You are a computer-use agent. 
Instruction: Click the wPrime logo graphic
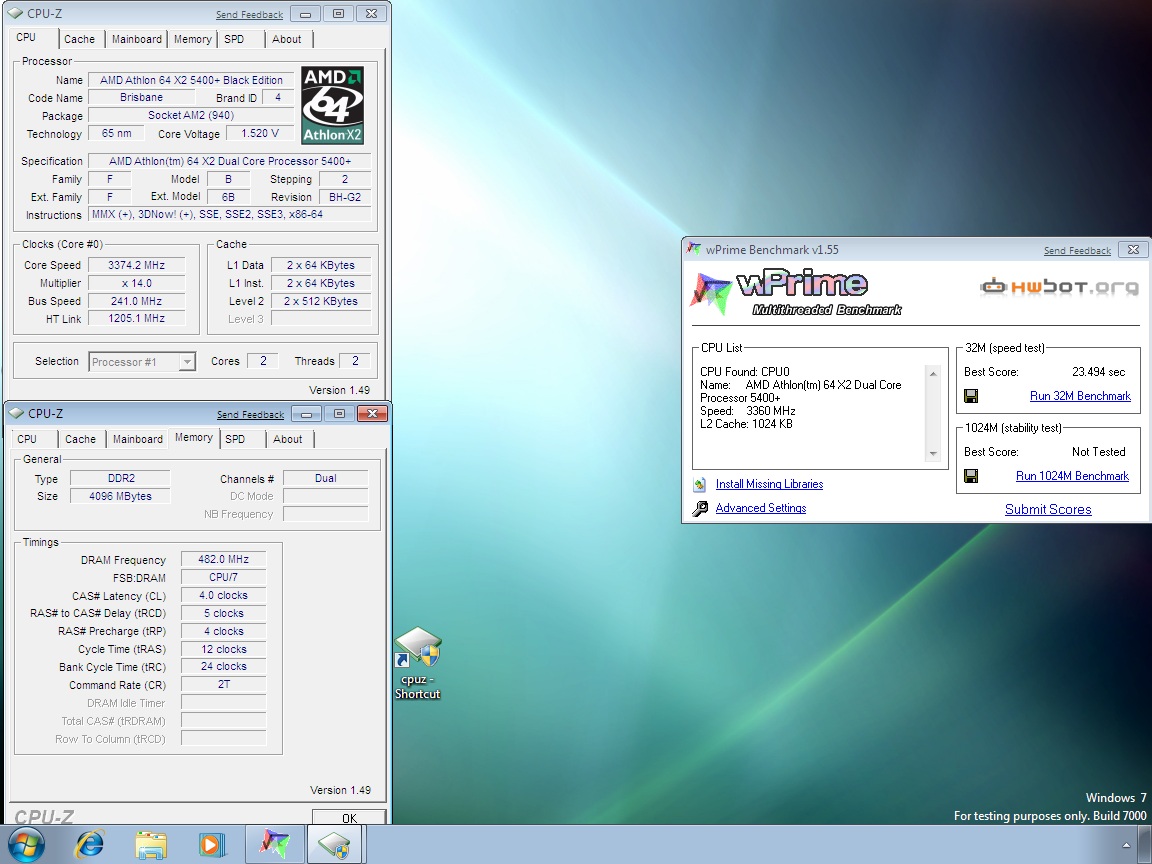[796, 292]
